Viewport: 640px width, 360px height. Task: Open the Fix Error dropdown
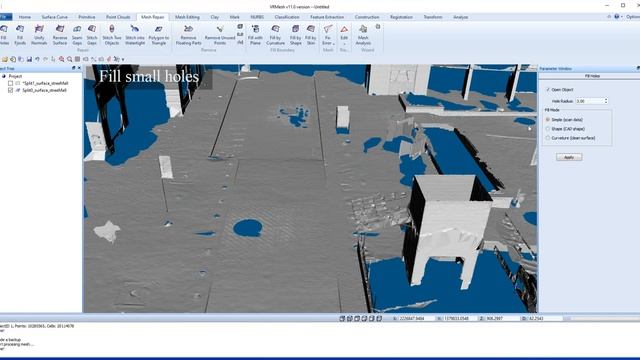[328, 35]
